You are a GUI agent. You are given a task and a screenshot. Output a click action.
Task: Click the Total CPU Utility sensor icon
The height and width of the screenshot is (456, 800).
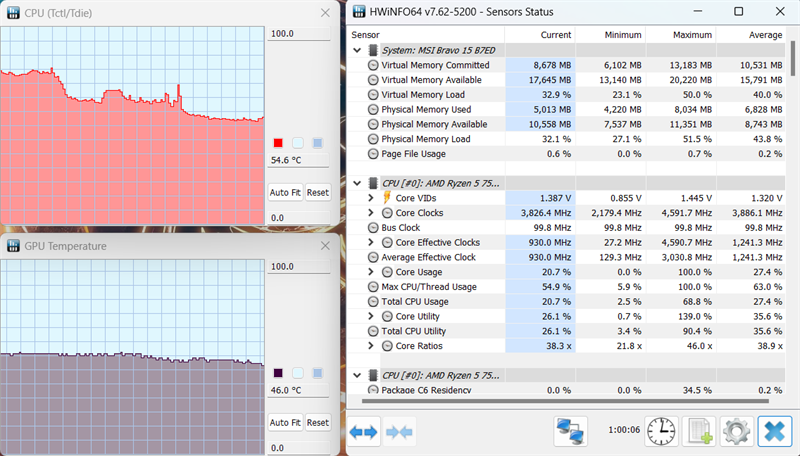pos(373,331)
